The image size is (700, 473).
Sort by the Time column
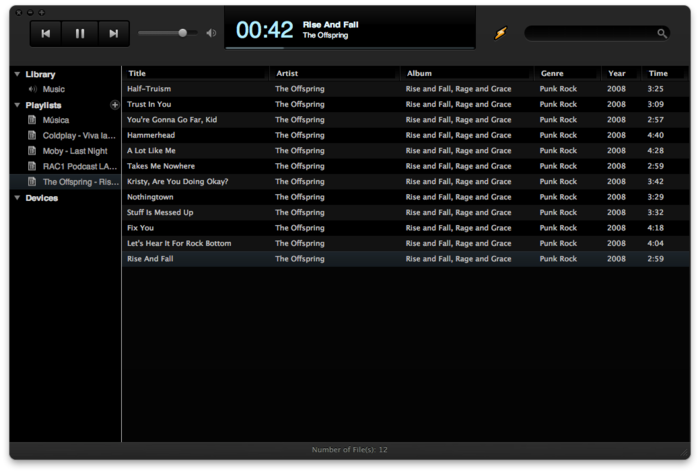coord(664,73)
